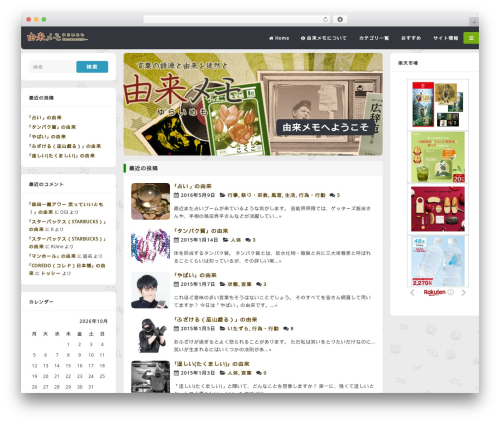Click the browser address bar
Screen dimensions: 500x423
tap(237, 20)
